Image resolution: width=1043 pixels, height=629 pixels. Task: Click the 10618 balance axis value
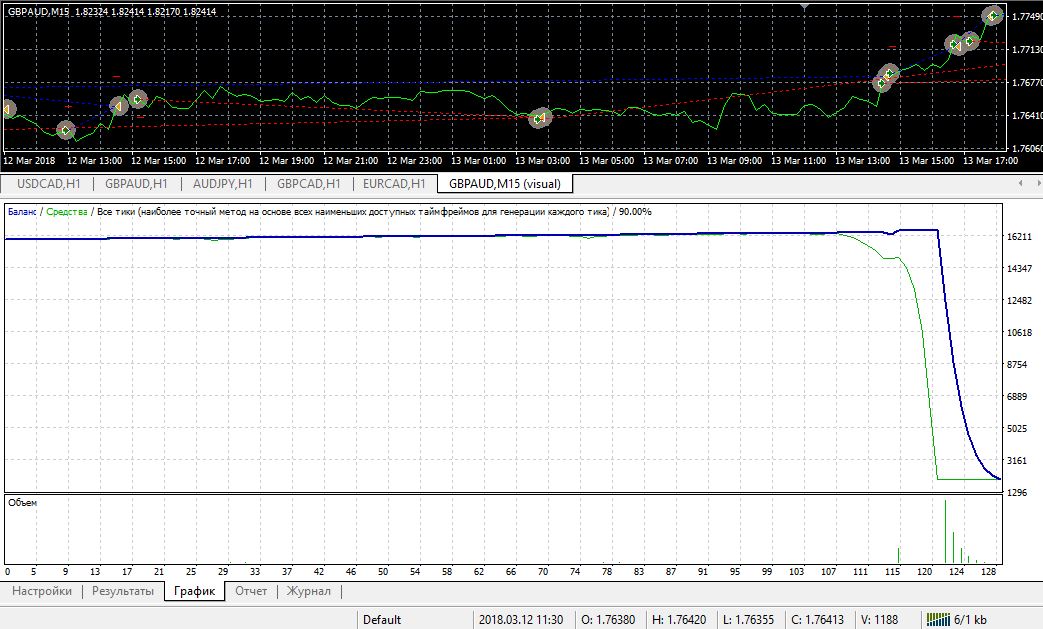[x=1019, y=332]
